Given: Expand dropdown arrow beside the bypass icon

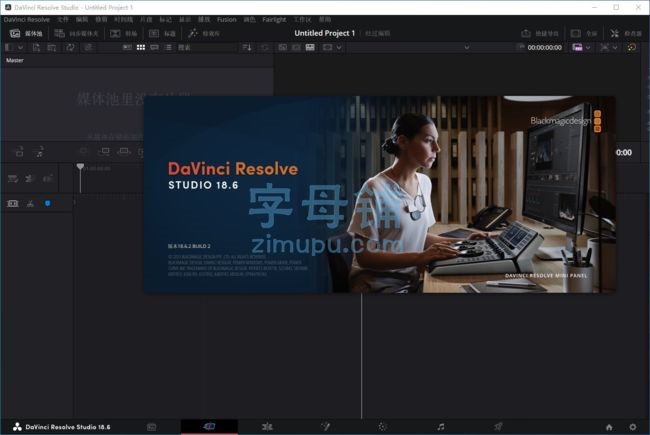Looking at the screenshot, I should pos(615,48).
